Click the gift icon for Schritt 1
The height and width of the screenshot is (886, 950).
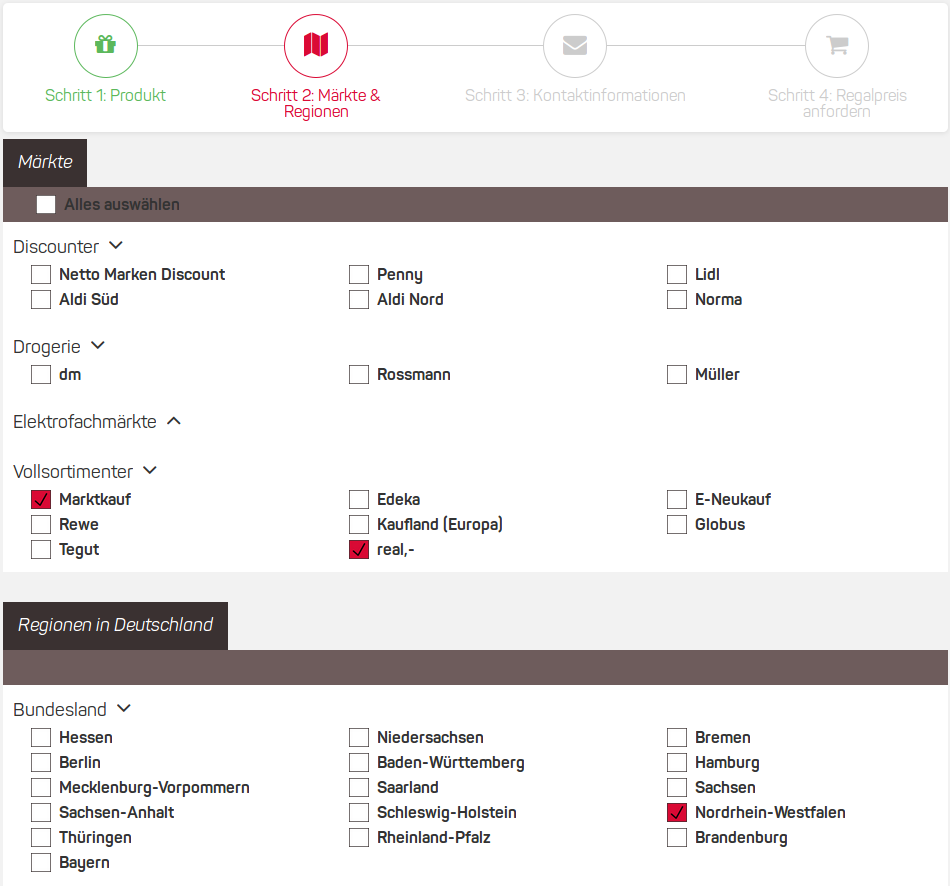pos(105,45)
